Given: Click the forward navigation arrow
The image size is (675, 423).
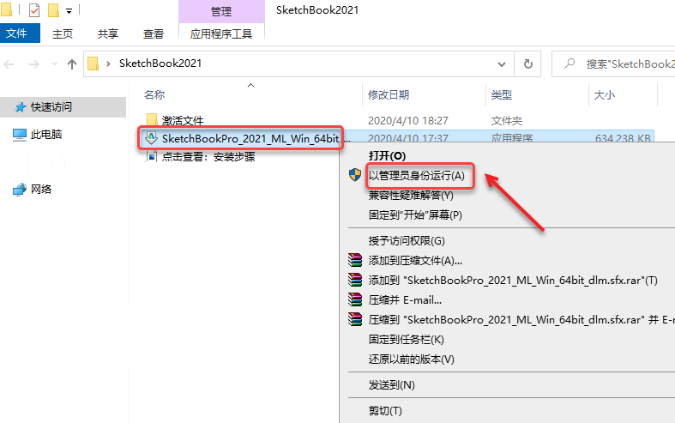Looking at the screenshot, I should (34, 65).
